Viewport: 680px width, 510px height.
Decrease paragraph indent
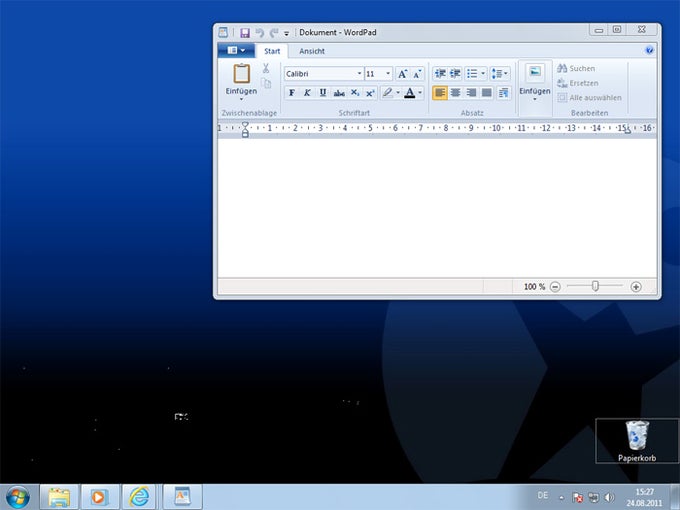440,74
